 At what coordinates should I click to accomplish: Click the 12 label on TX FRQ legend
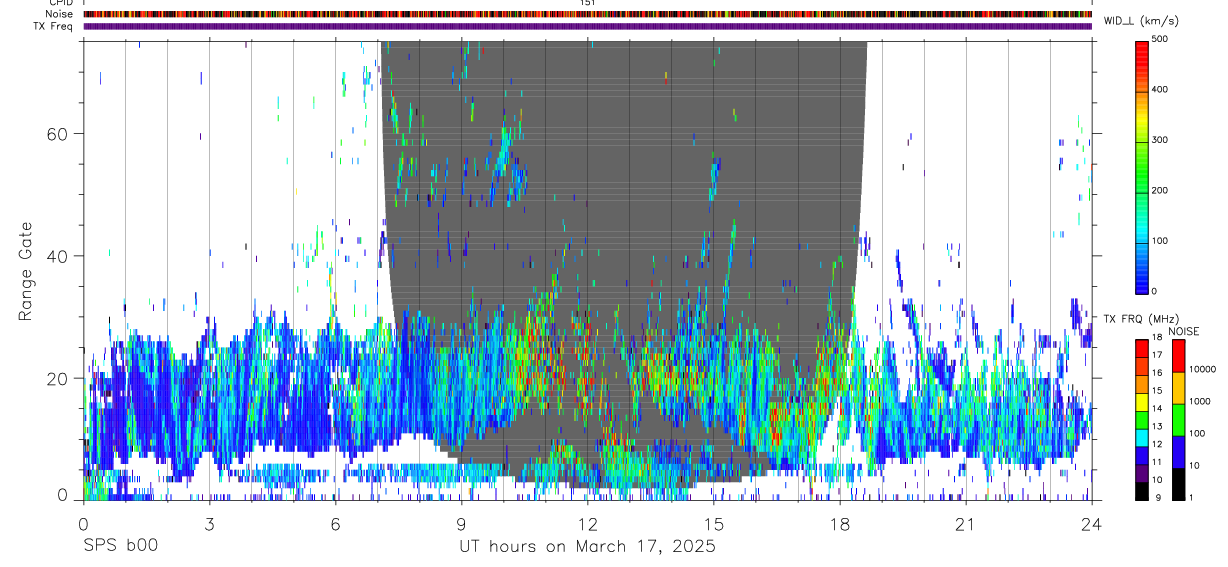pos(1157,444)
